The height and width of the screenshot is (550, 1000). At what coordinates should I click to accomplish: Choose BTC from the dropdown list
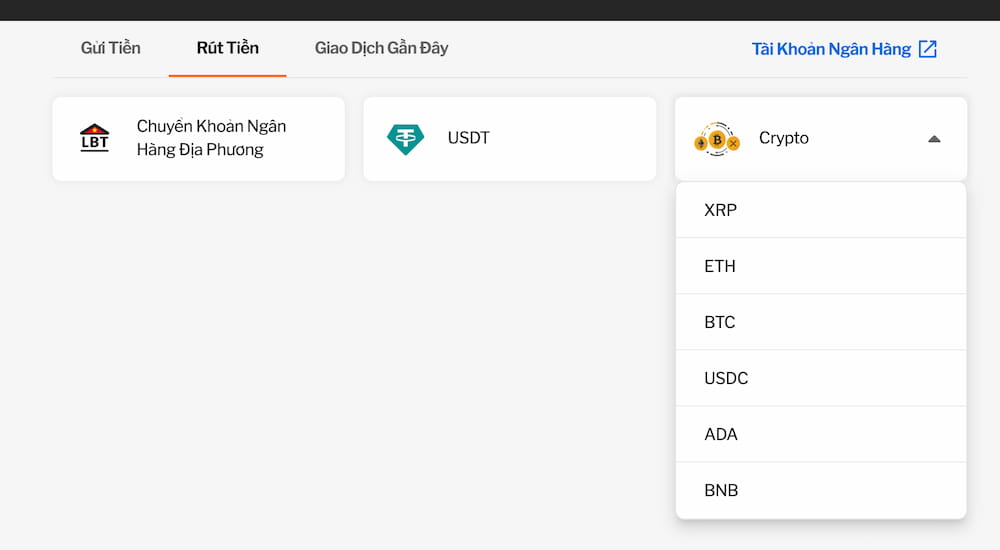(x=720, y=322)
